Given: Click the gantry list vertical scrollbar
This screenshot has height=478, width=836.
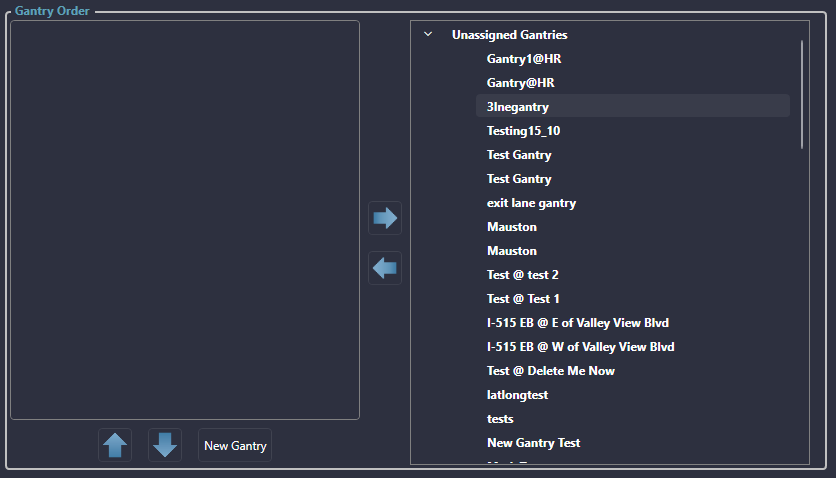Looking at the screenshot, I should point(802,95).
